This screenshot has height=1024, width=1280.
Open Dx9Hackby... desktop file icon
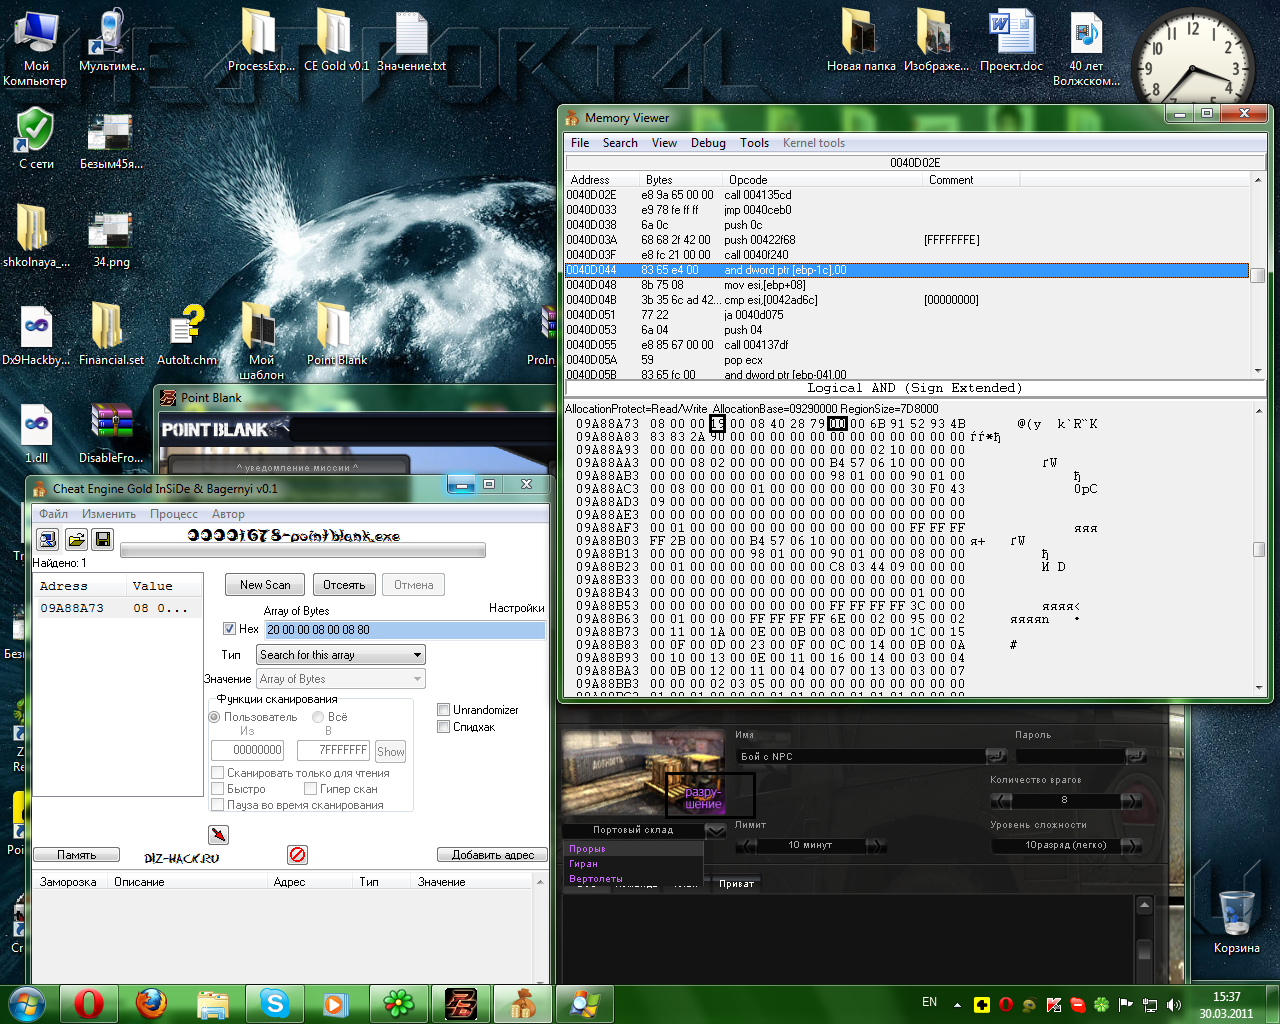point(36,334)
